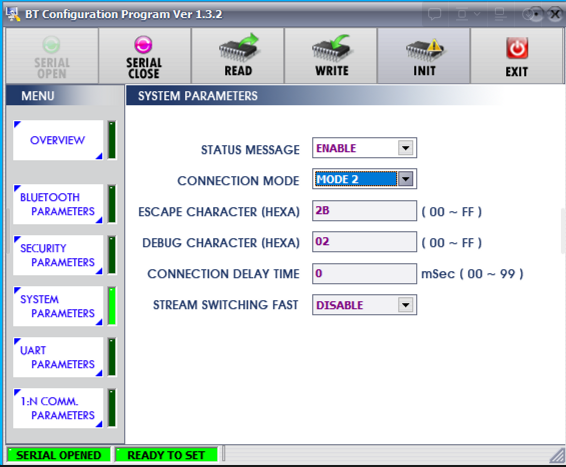The height and width of the screenshot is (467, 566).
Task: Click the DEBUG CHARACTER hex input field
Action: point(365,241)
